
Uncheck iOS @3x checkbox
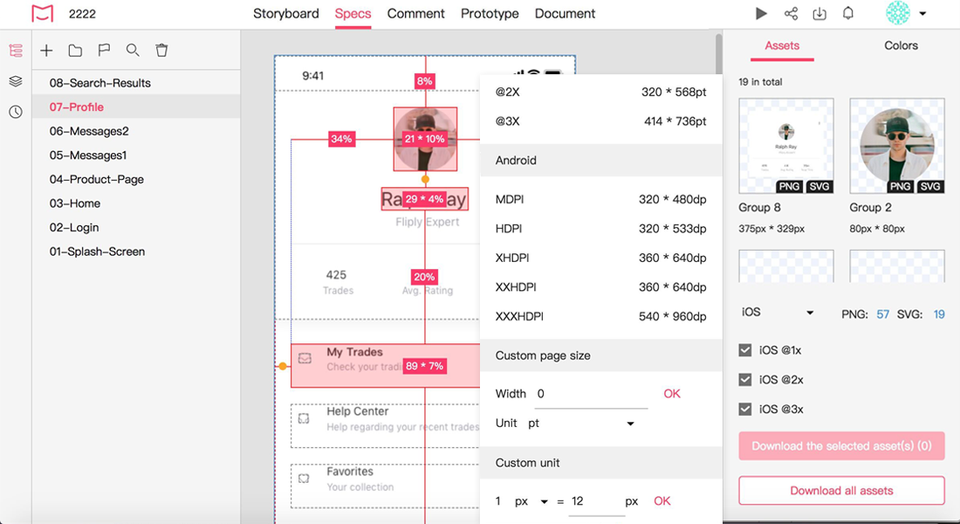coord(745,409)
